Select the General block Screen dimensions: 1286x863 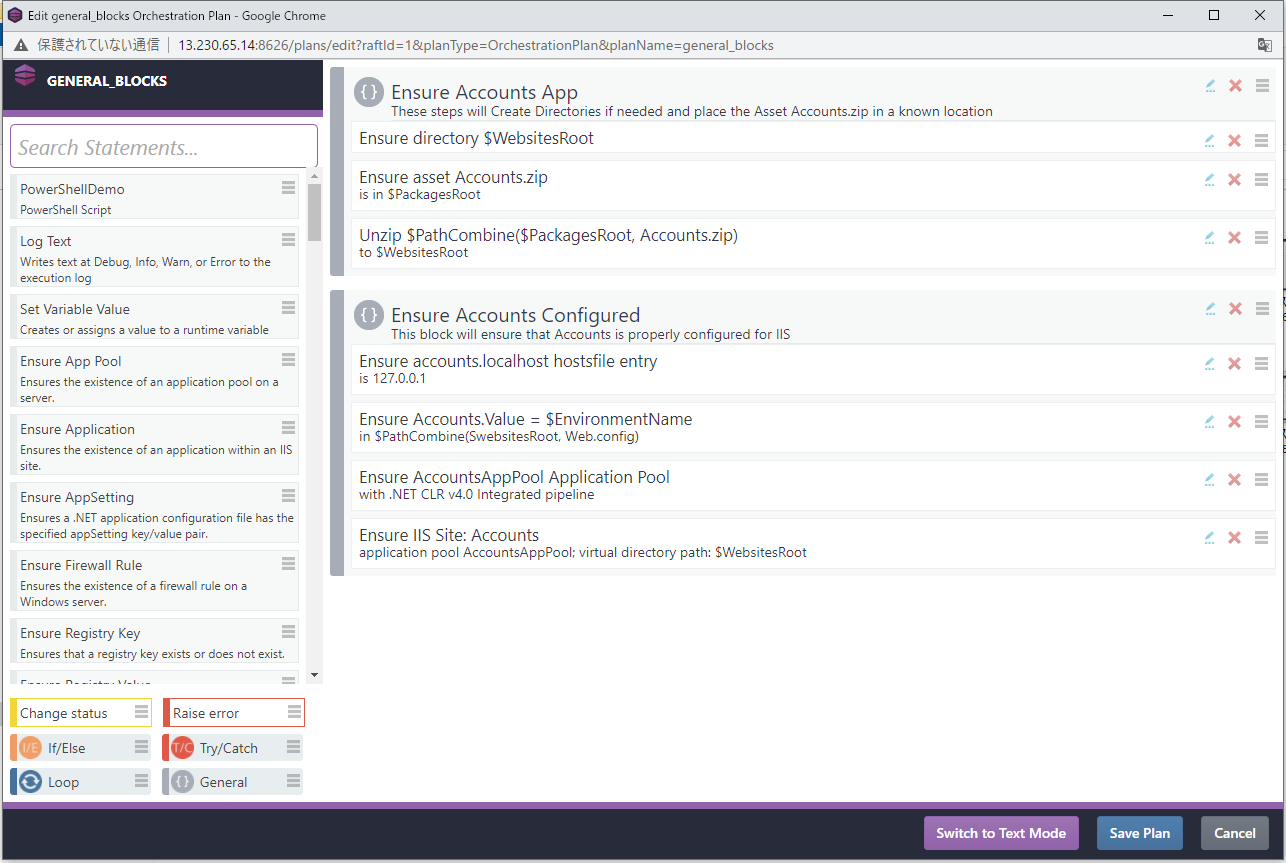[x=233, y=782]
